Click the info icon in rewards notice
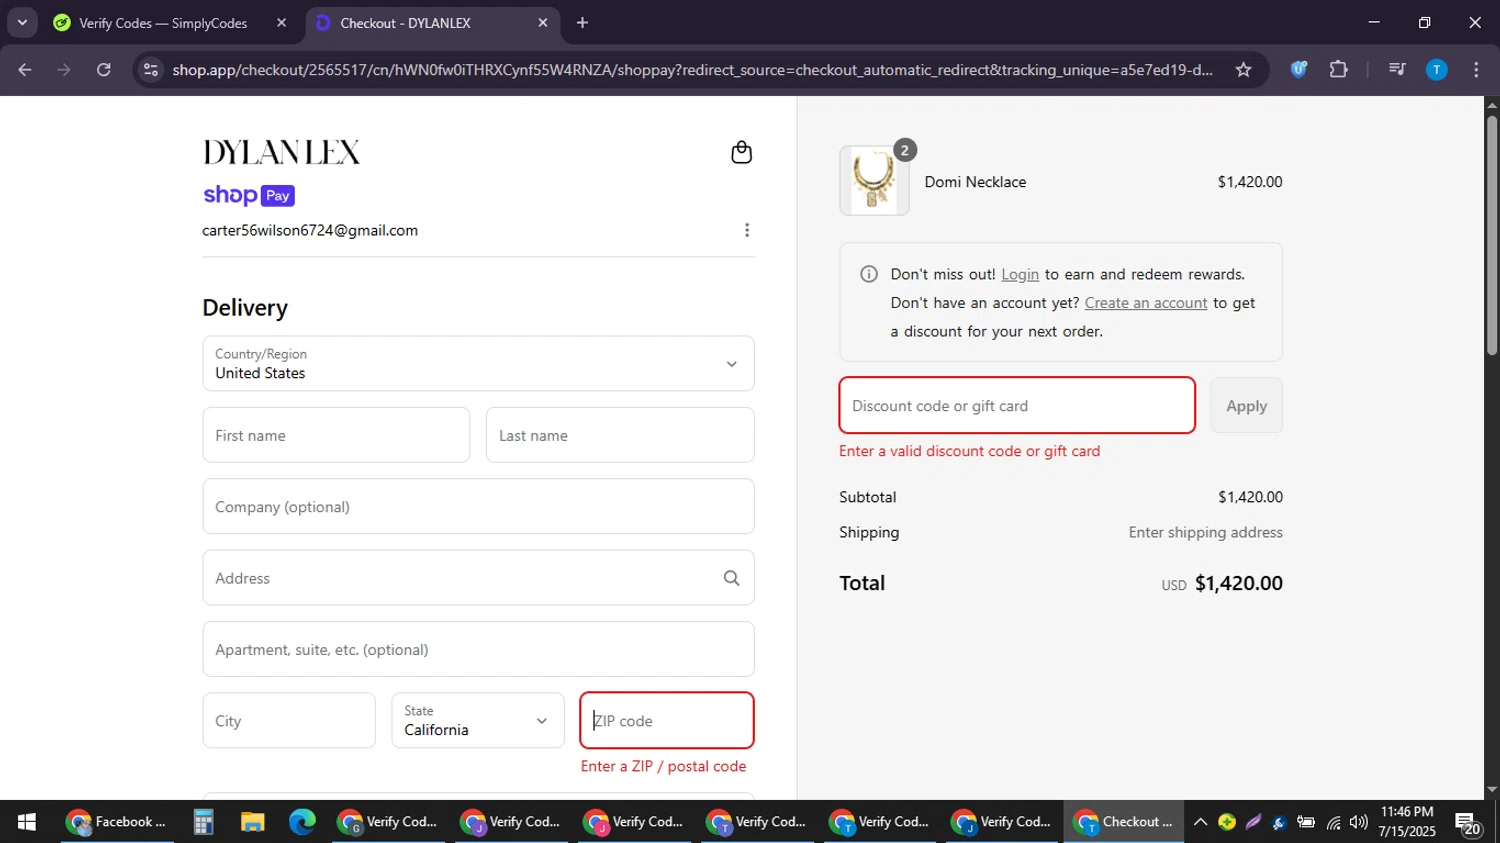Screen dimensions: 1500x843 869,274
